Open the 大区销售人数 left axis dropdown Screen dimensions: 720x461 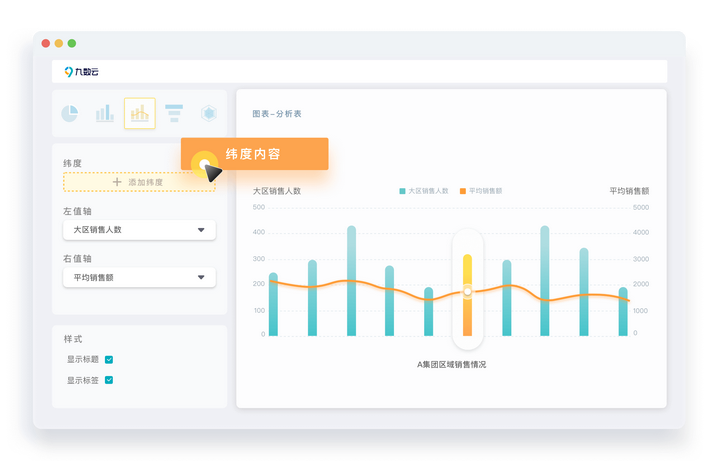pos(140,230)
